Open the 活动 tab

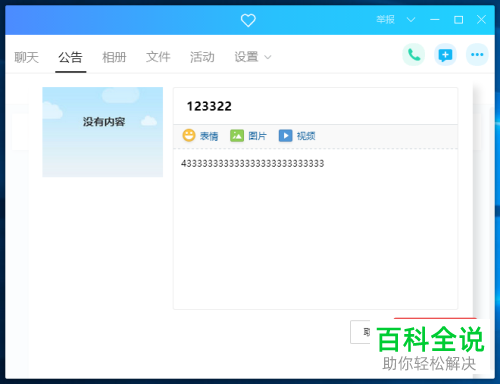click(x=202, y=57)
